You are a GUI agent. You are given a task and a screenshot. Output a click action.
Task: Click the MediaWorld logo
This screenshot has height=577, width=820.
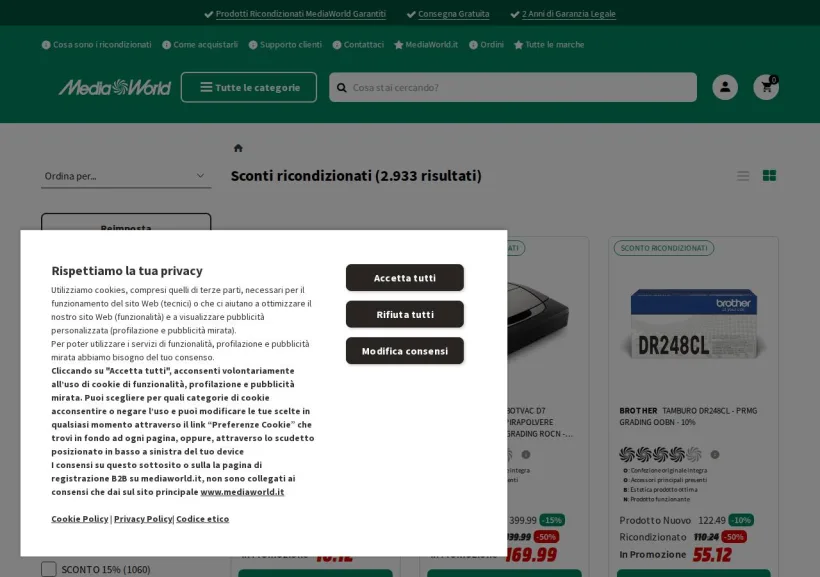pos(115,87)
